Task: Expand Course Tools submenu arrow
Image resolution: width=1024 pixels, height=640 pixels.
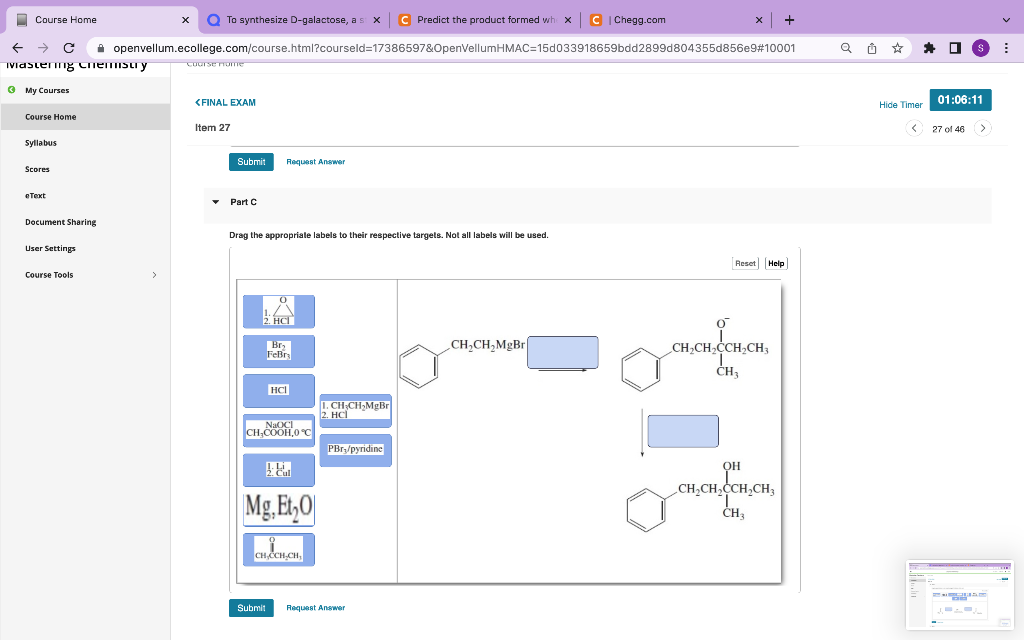Action: 154,275
